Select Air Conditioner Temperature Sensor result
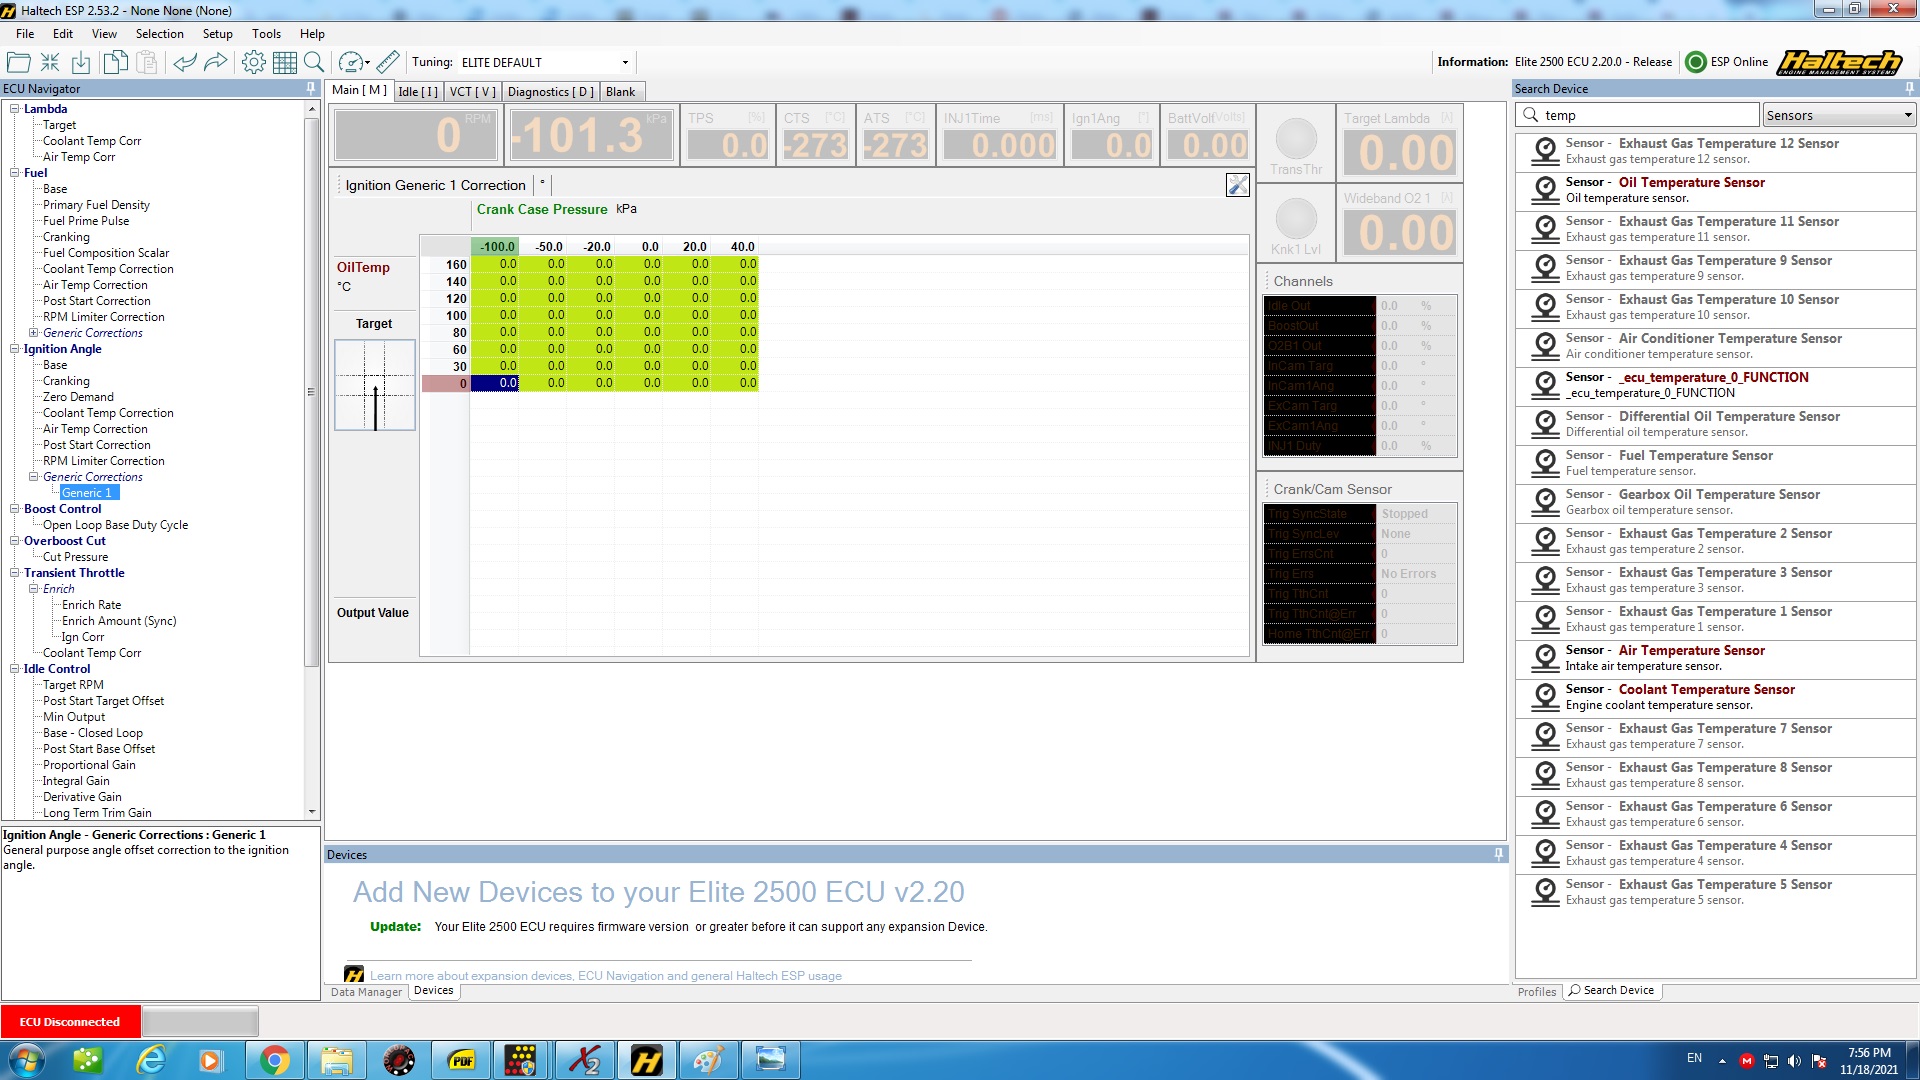Screen dimensions: 1920x1080 [1715, 346]
